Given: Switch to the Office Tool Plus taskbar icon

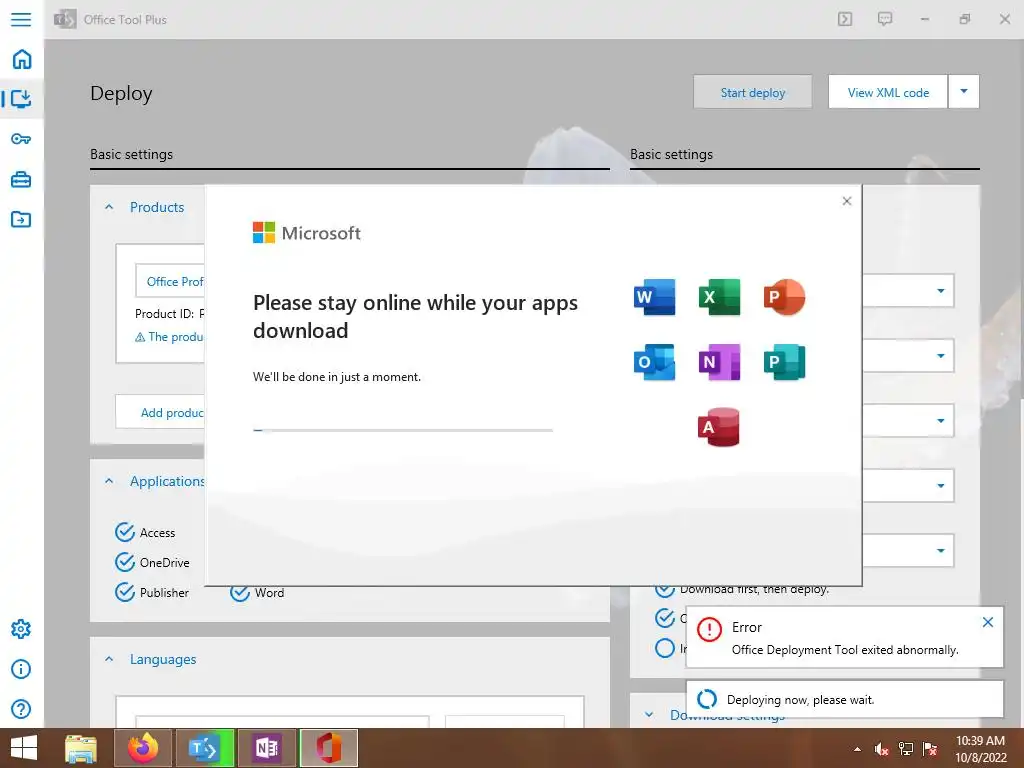Looking at the screenshot, I should [204, 748].
